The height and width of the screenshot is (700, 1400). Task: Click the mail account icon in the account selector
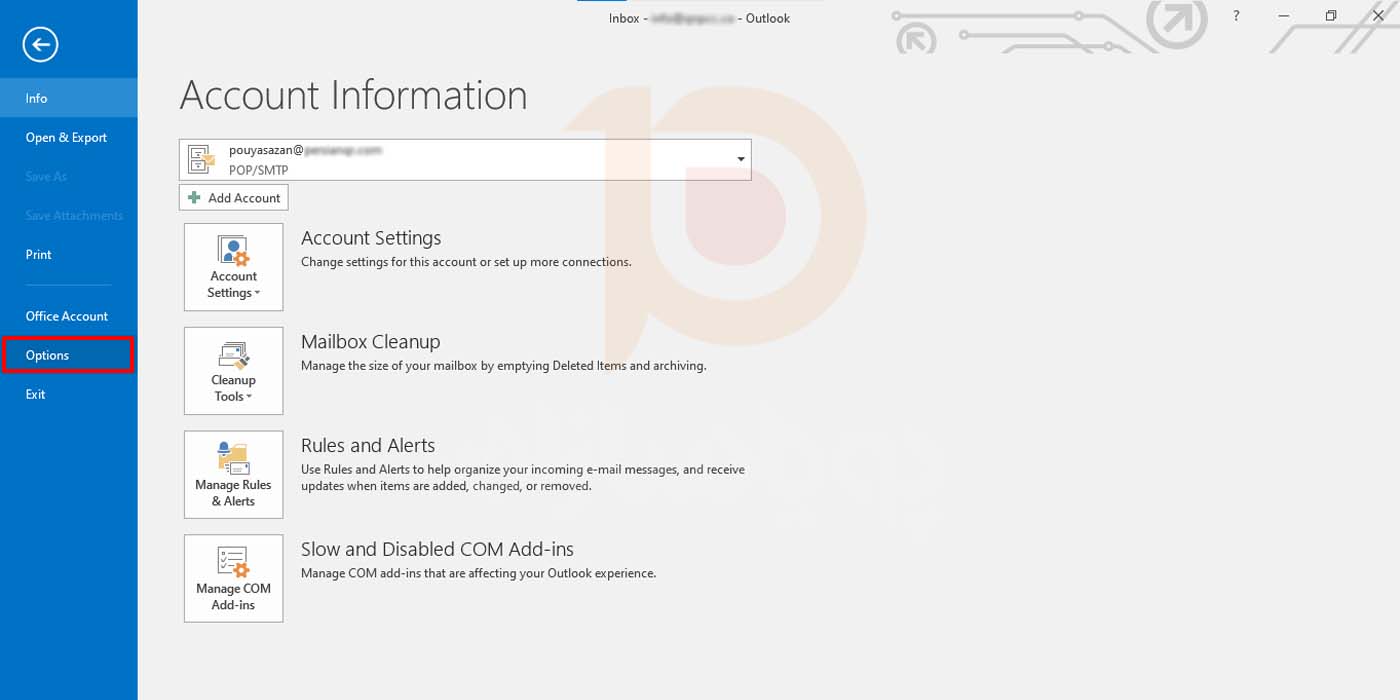coord(202,160)
